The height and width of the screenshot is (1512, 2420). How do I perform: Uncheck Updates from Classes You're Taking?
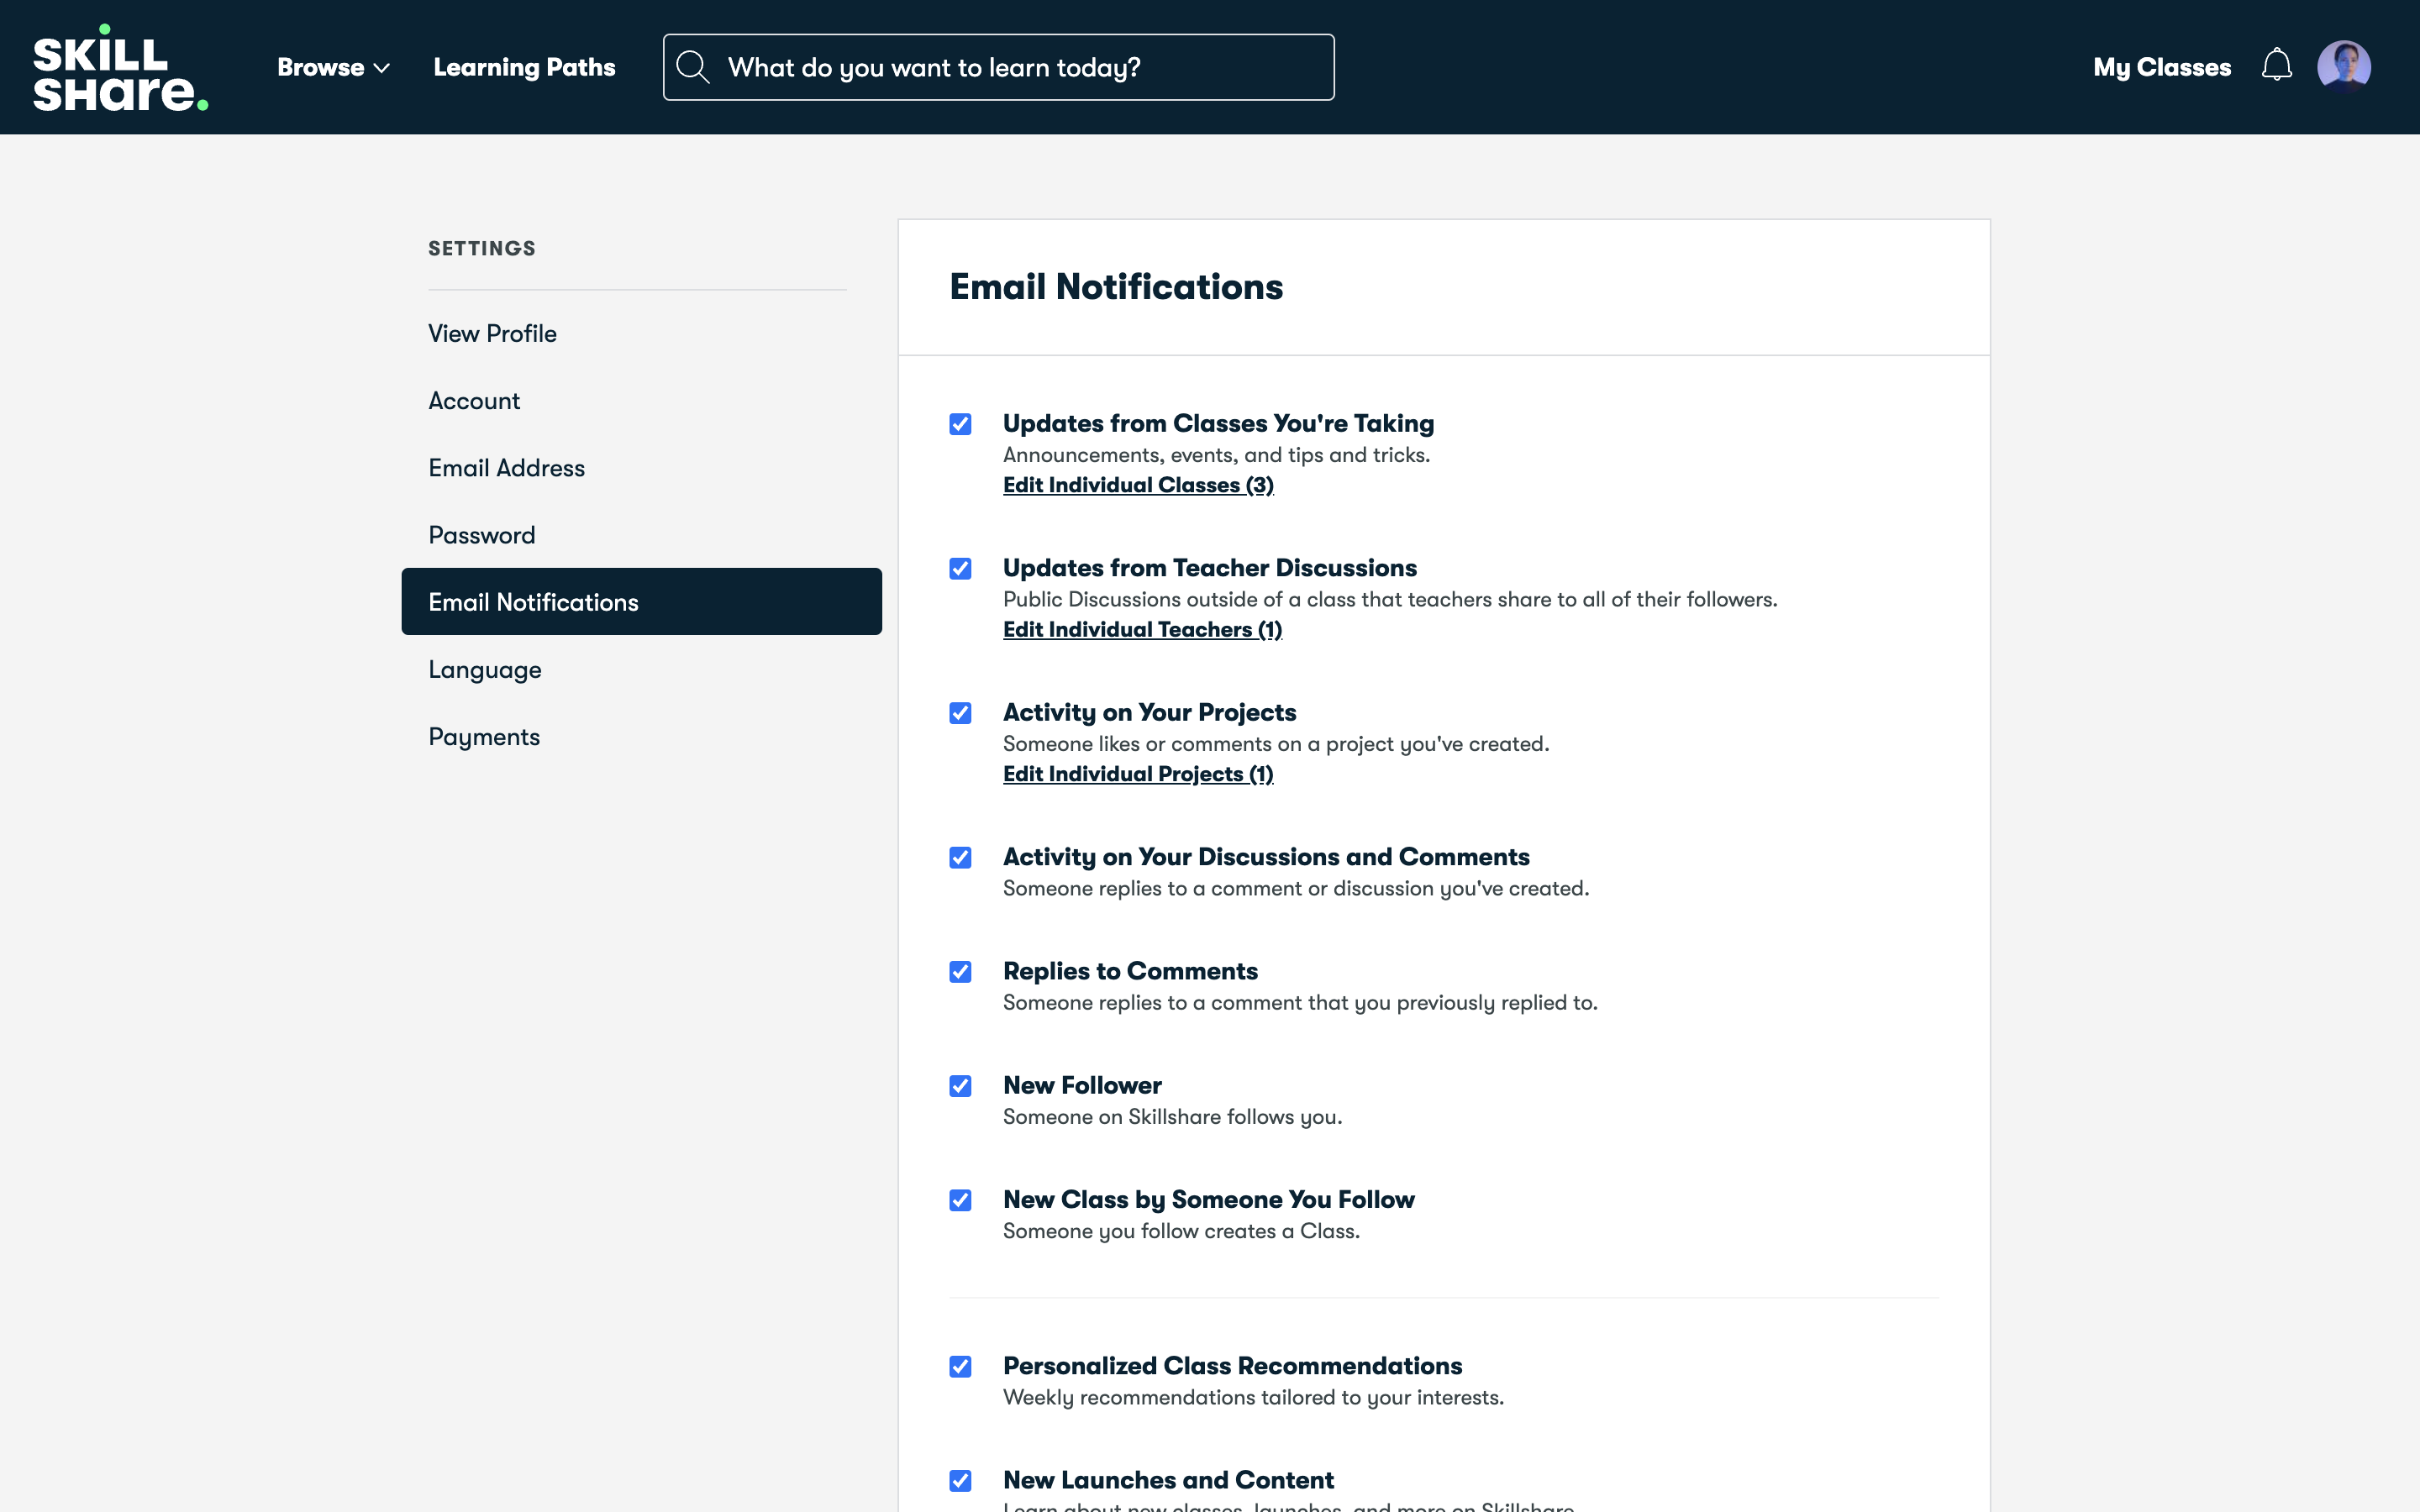(960, 424)
